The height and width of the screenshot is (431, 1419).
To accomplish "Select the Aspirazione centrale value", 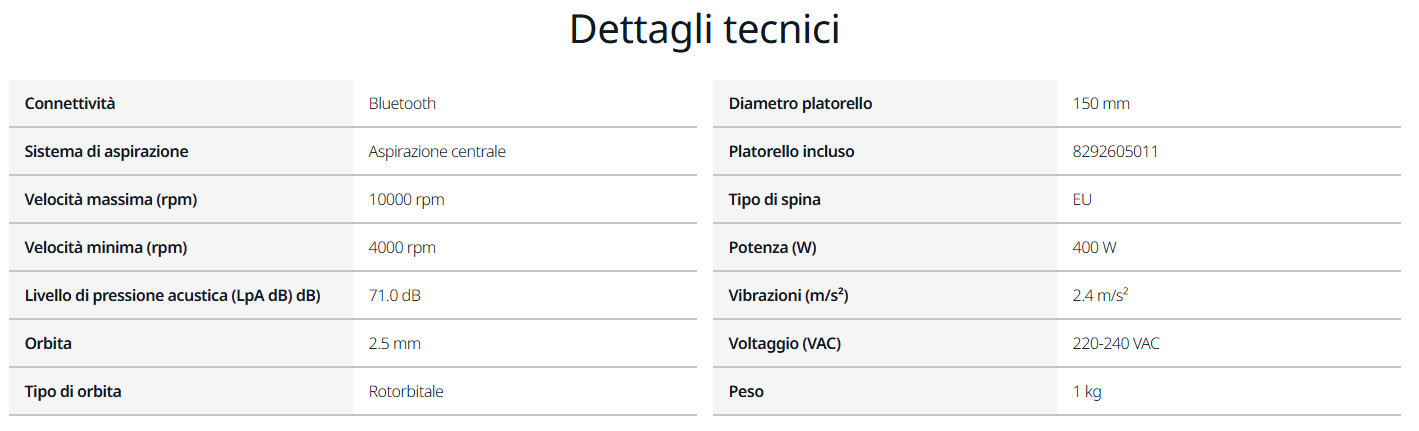I will pos(437,152).
